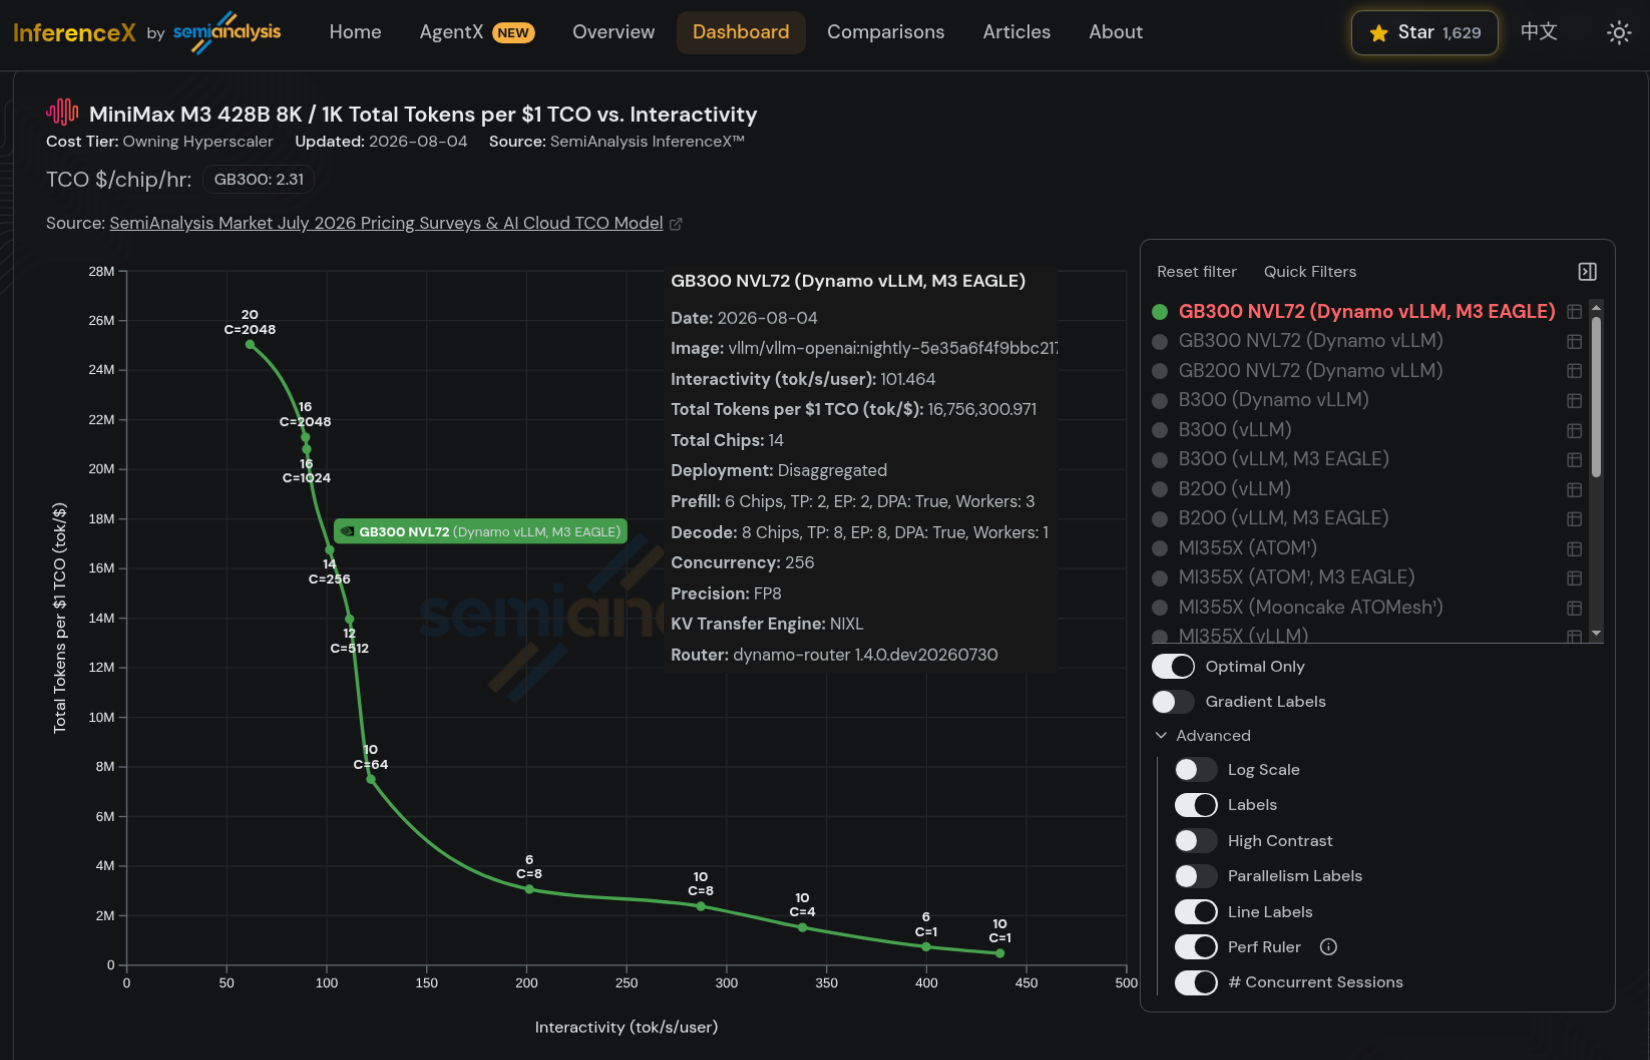Go to the Overview tab
This screenshot has width=1650, height=1060.
coord(613,32)
